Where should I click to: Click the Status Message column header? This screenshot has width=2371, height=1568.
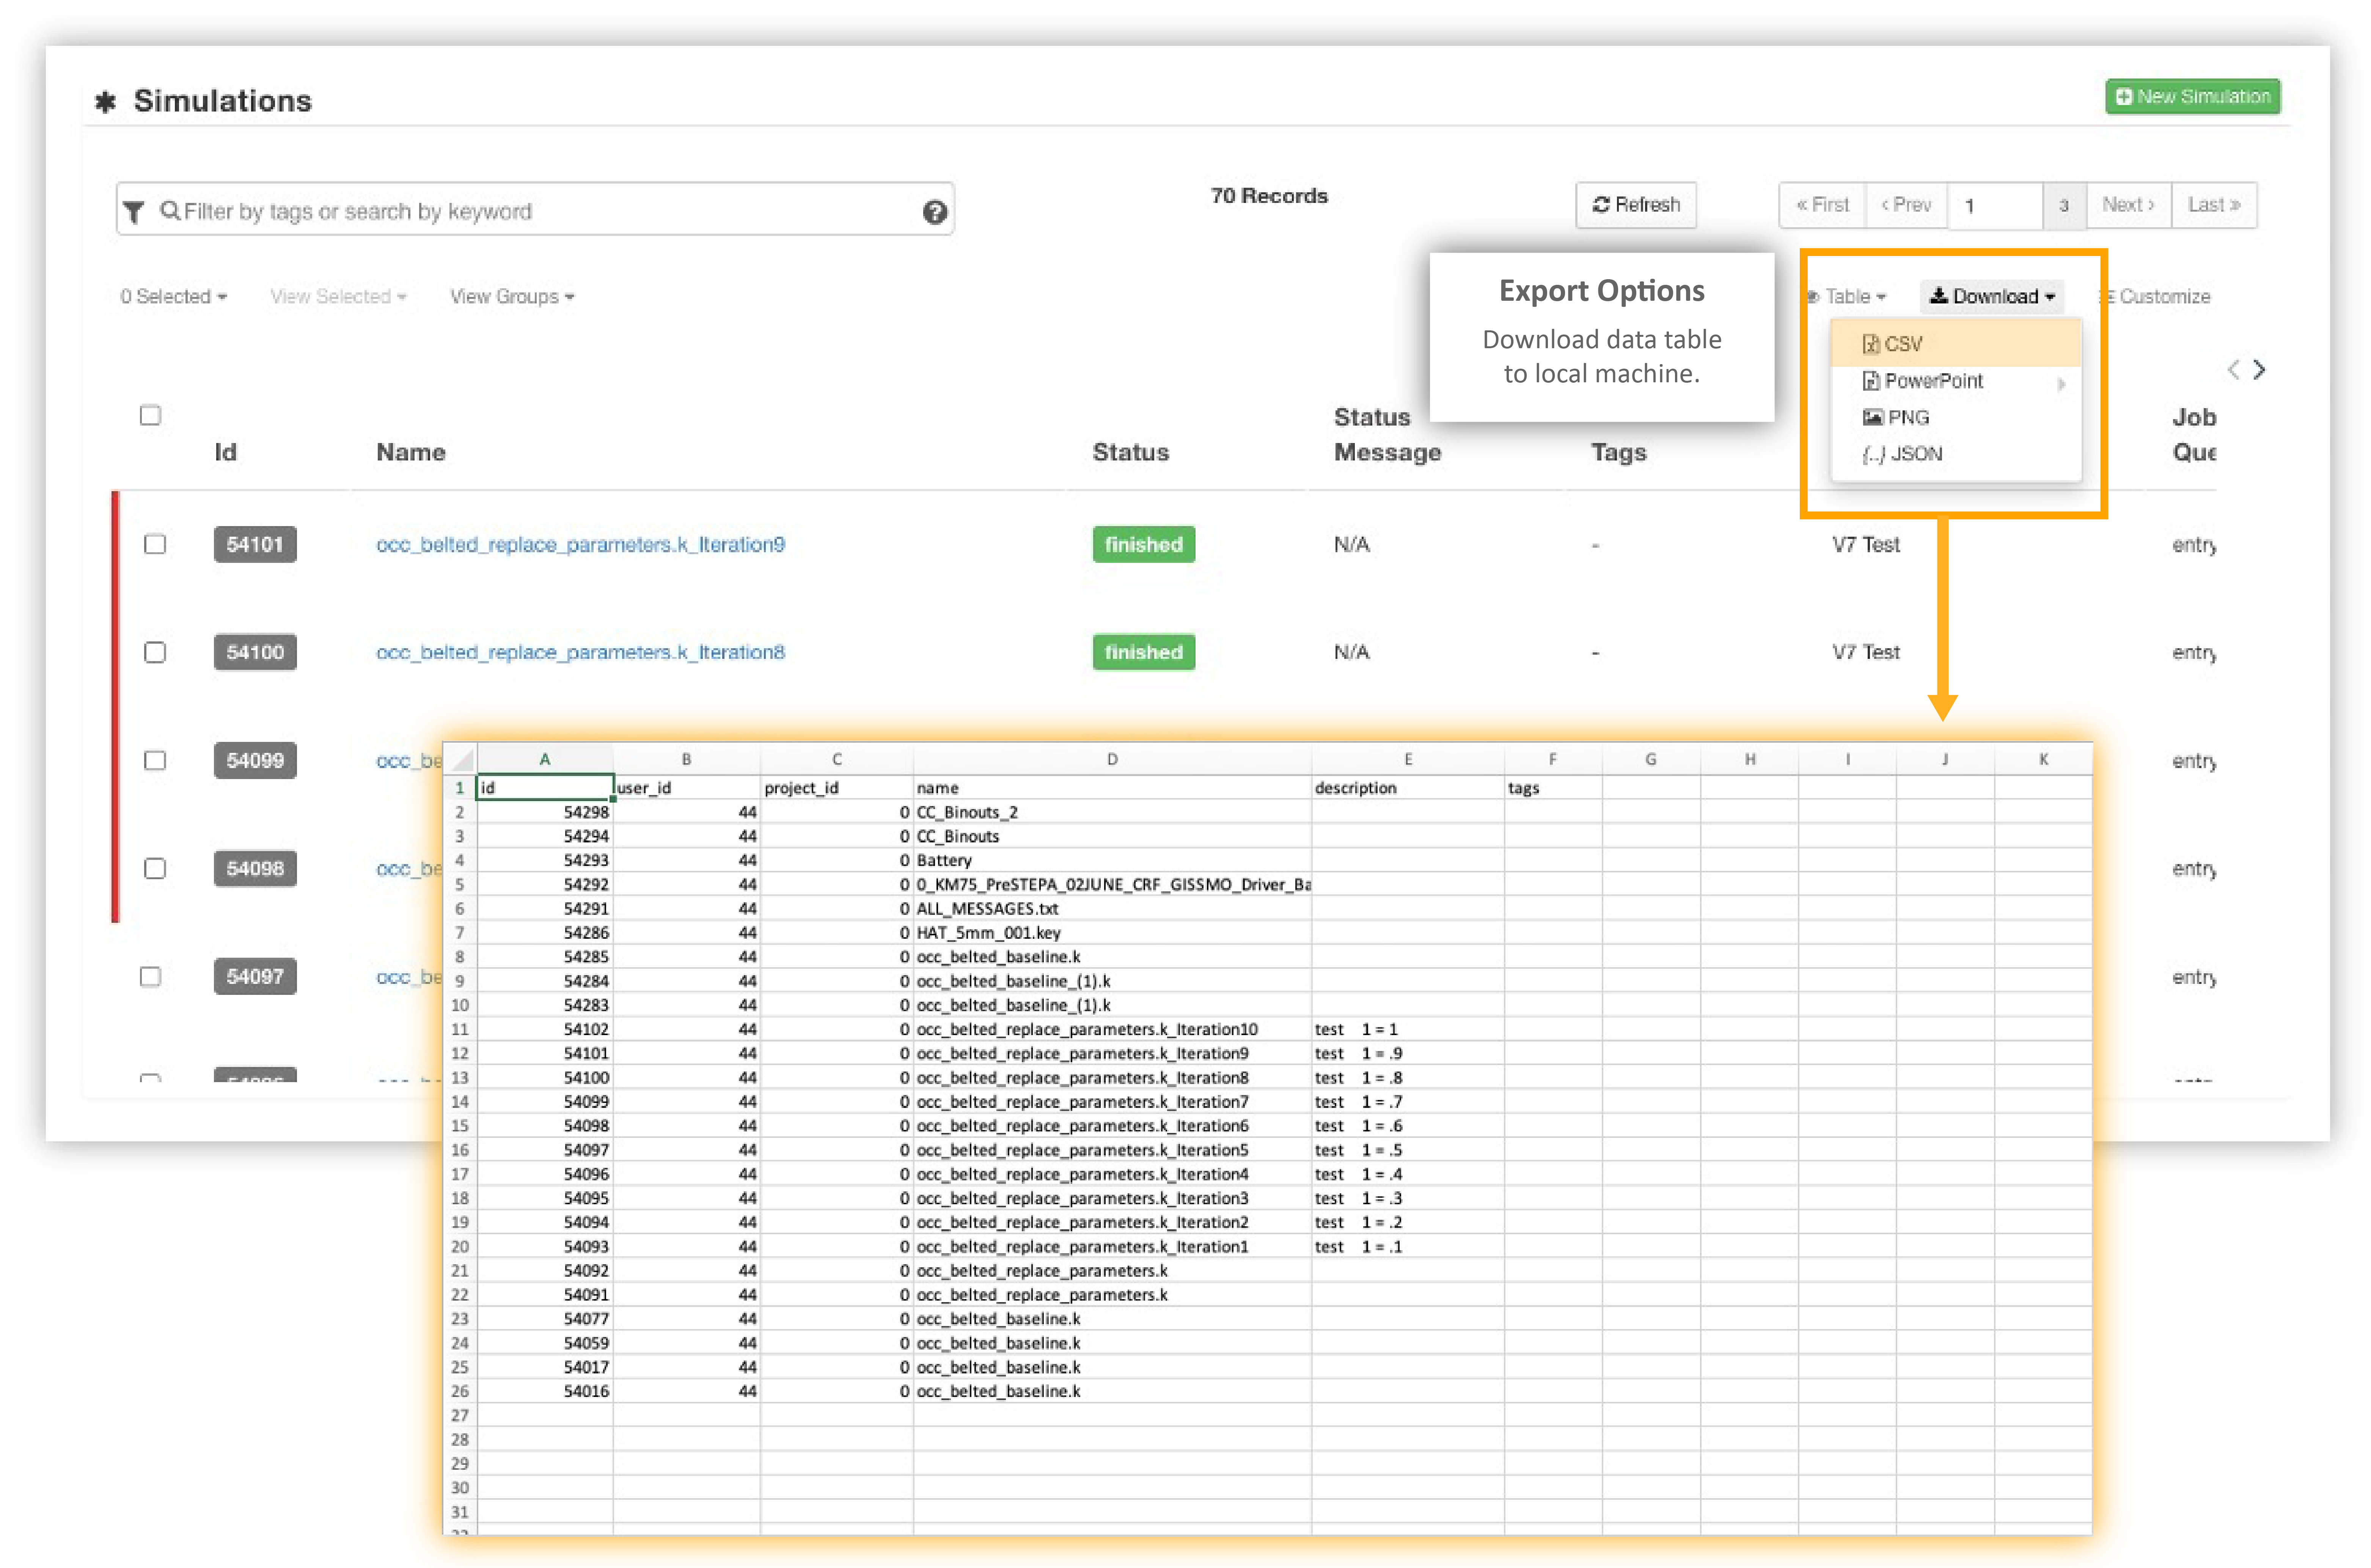(x=1387, y=435)
